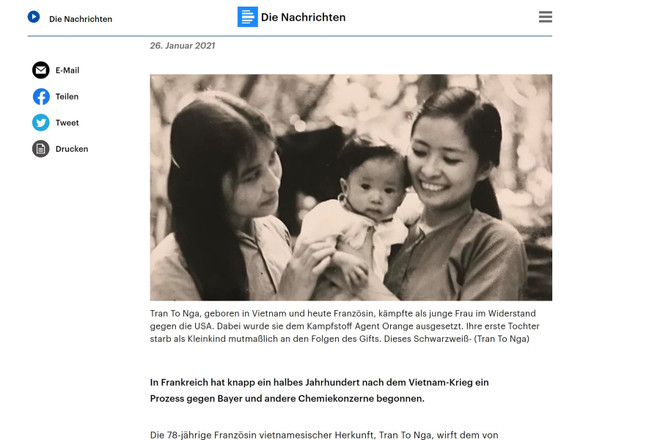Viewport: 660px width, 440px height.
Task: Click the blue document logo icon
Action: click(x=248, y=17)
